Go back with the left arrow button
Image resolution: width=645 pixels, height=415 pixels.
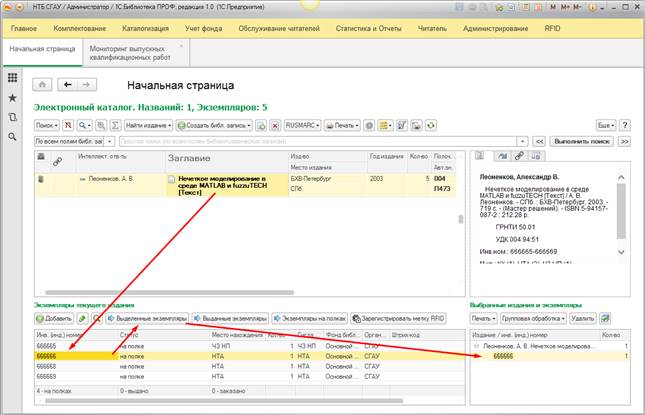tap(67, 85)
